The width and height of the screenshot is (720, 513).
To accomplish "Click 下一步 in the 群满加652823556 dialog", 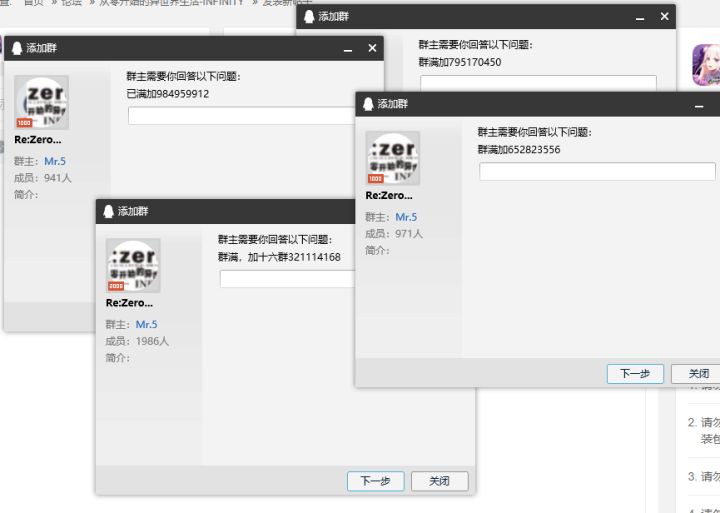I will click(x=635, y=374).
